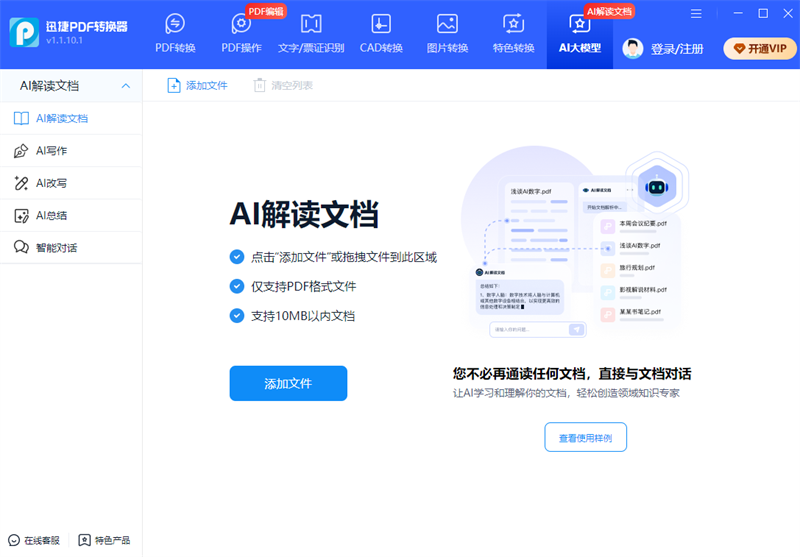The image size is (800, 557).
Task: Open 登录/注册 login link
Action: 677,49
